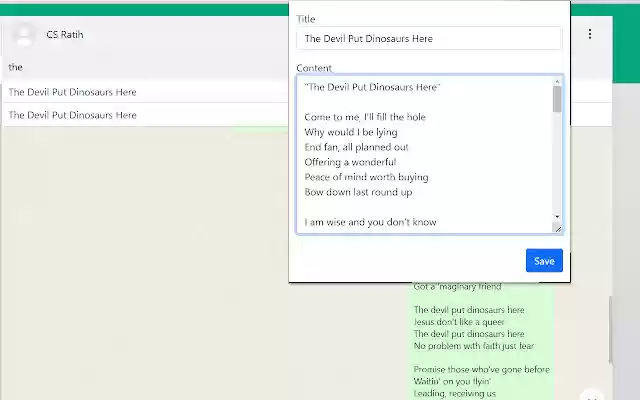Click the line 'Bow down last round up'

pyautogui.click(x=358, y=192)
